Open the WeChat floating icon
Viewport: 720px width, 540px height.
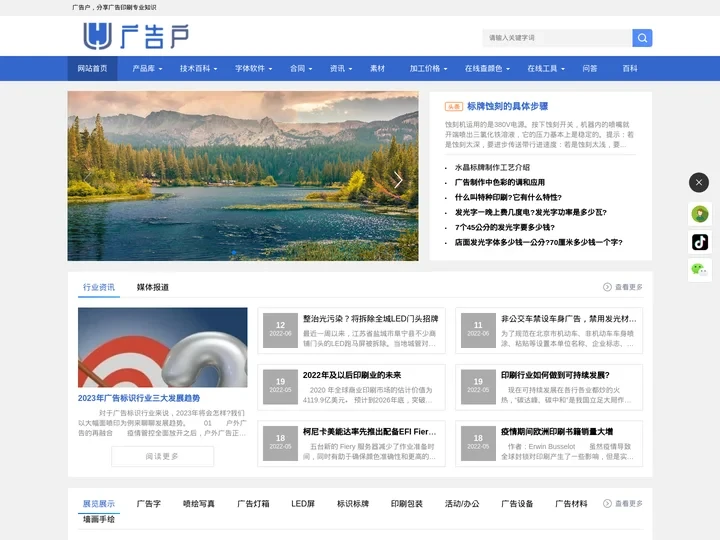(700, 269)
